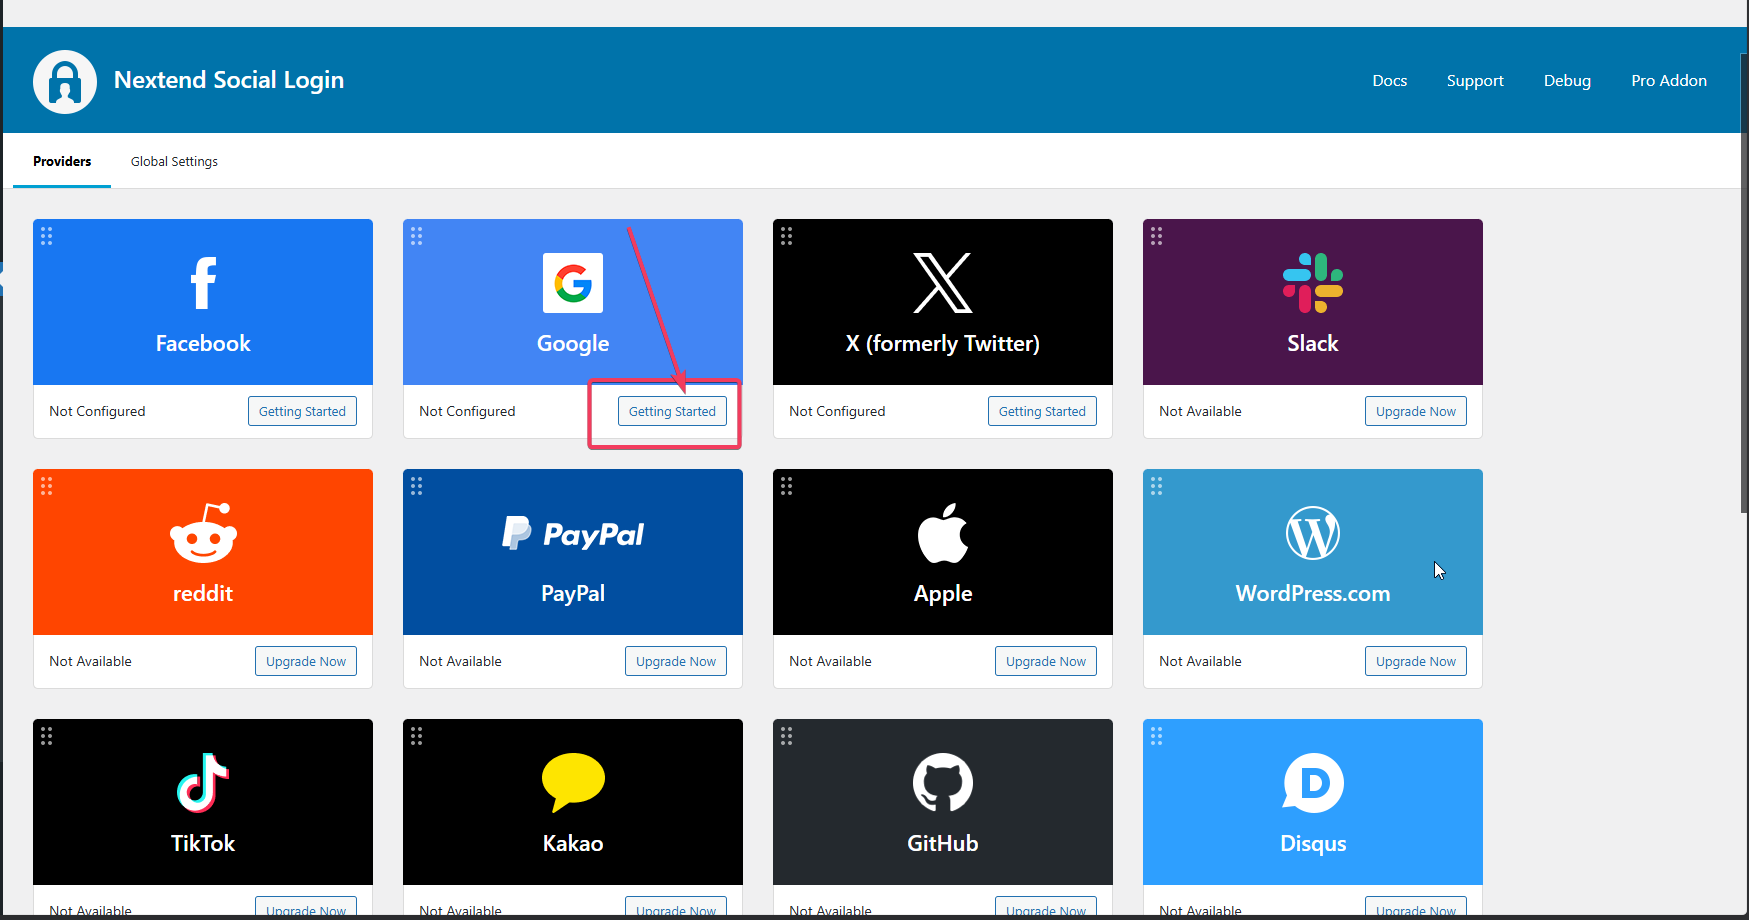Screen dimensions: 1749x920
Task: Click the Disqus card drag handle
Action: 1157,736
